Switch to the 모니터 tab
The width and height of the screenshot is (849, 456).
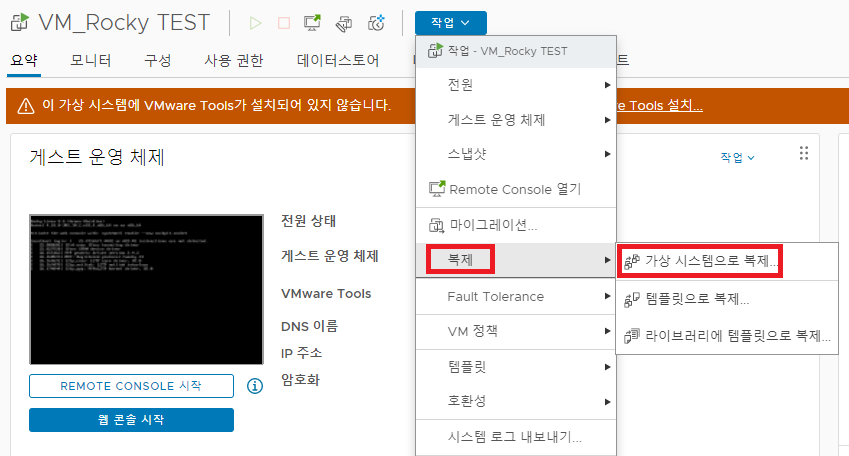pos(90,61)
